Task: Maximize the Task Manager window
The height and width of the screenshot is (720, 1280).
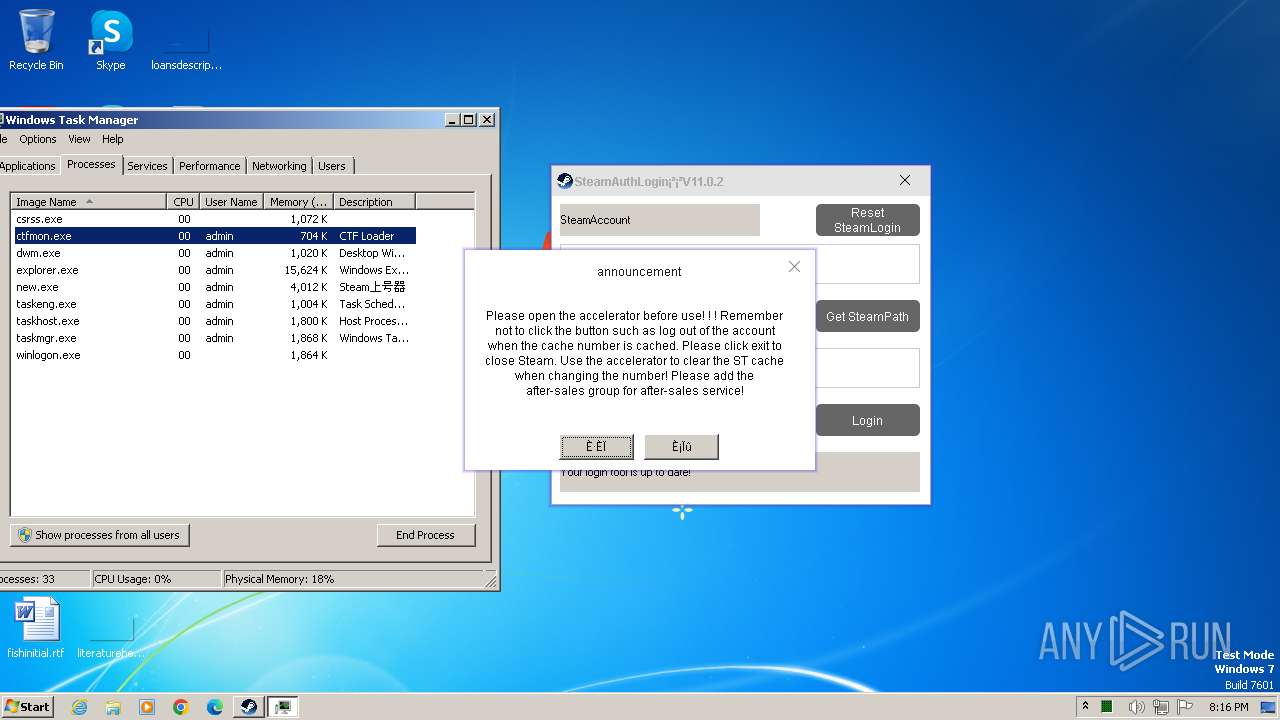Action: (469, 120)
